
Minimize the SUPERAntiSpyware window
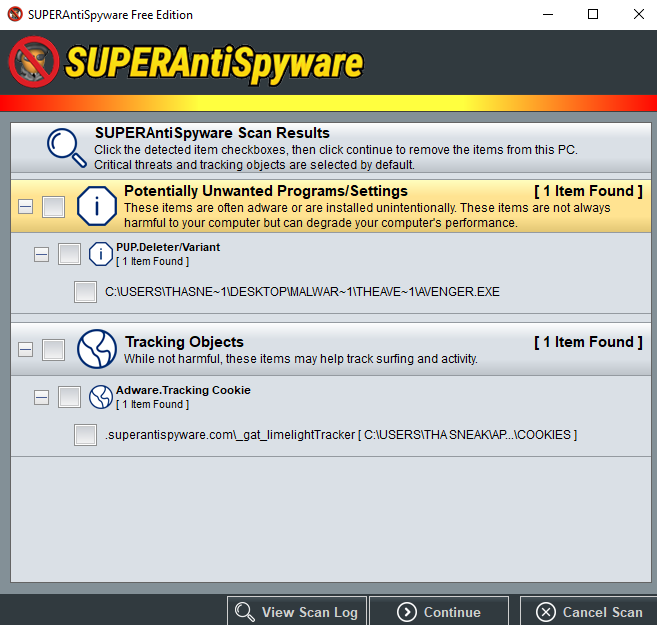(548, 15)
